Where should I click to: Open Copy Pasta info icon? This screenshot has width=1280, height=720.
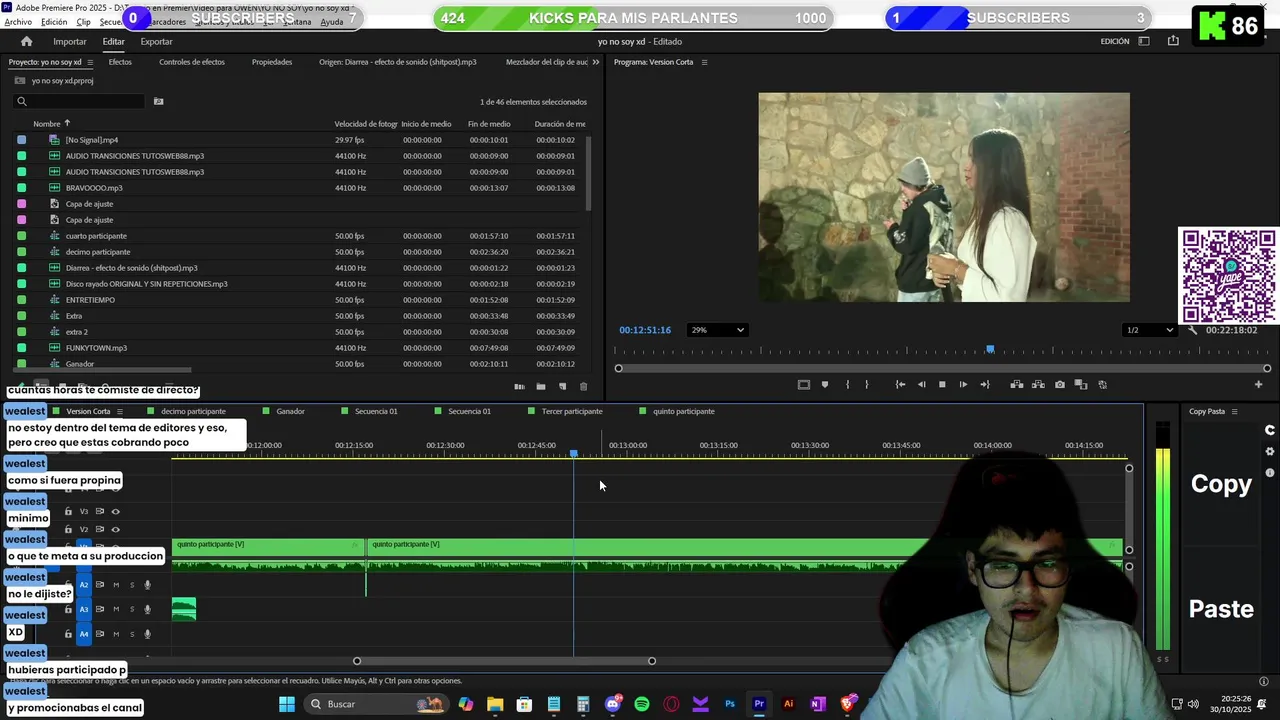tap(1270, 472)
